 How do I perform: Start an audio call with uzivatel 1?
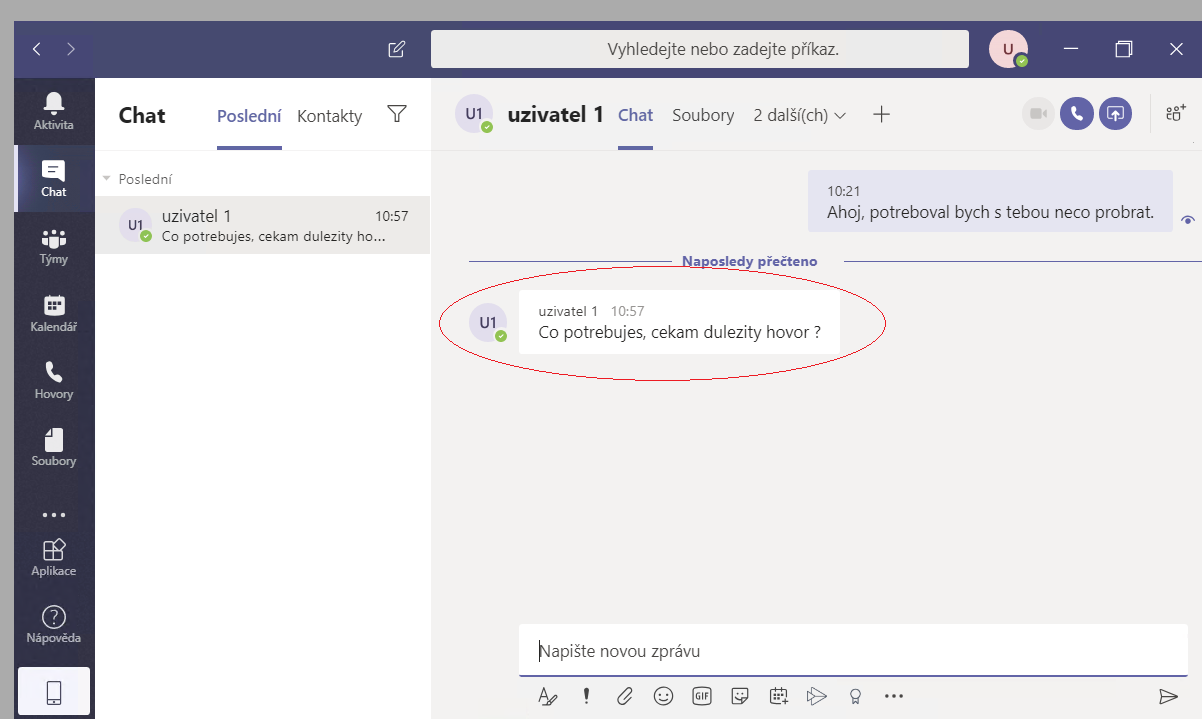coord(1077,114)
